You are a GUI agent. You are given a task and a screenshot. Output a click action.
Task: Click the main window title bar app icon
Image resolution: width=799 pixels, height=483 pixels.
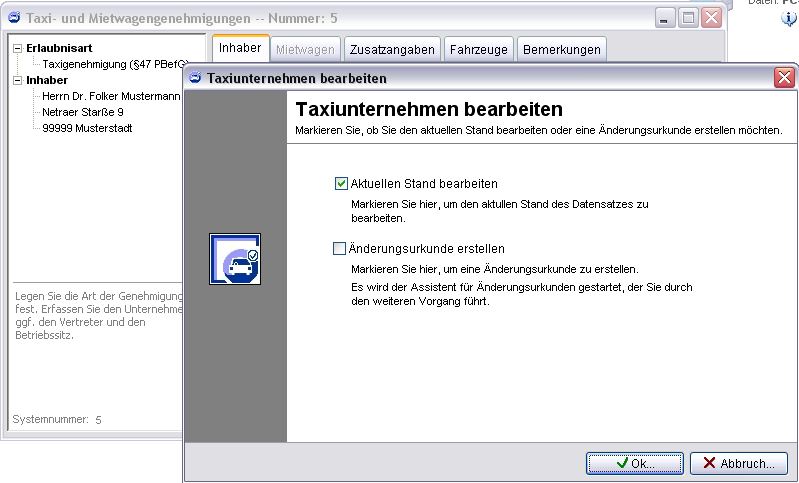pyautogui.click(x=15, y=17)
